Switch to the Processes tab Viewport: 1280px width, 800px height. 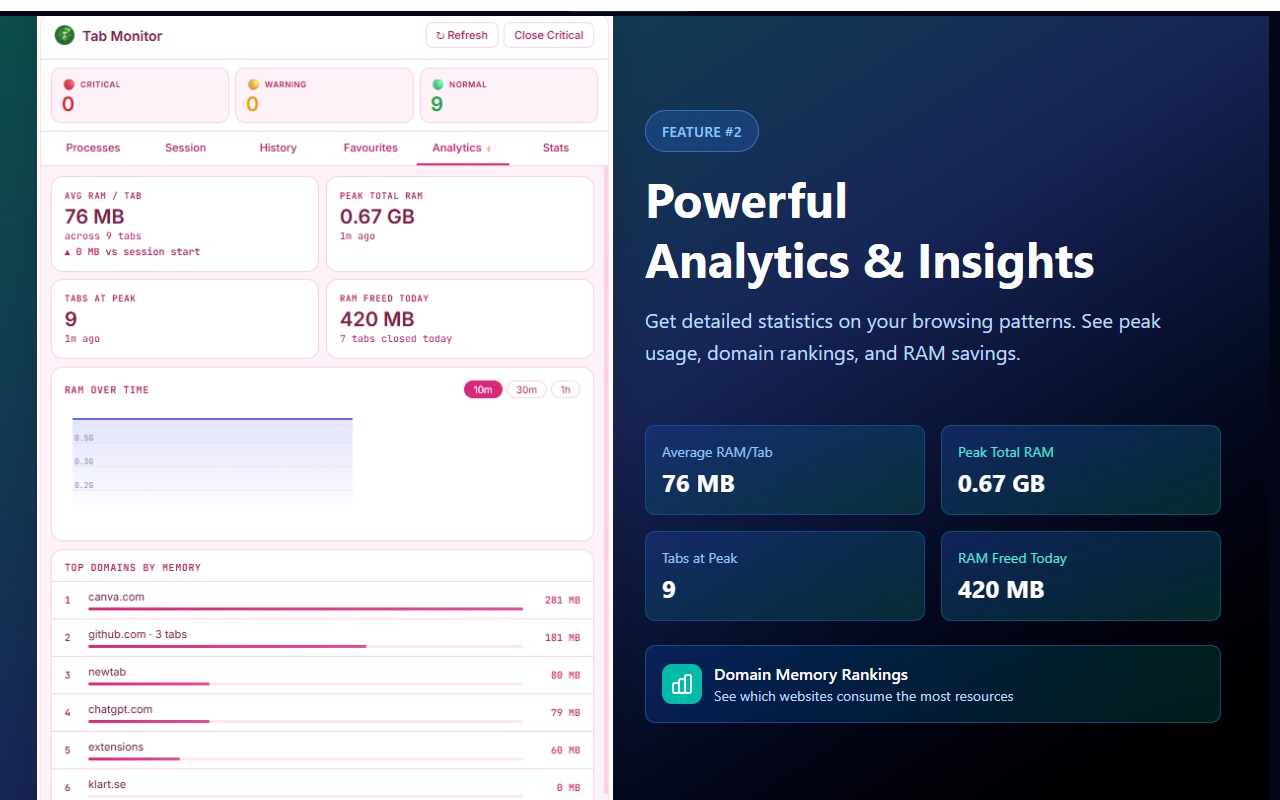tap(93, 148)
